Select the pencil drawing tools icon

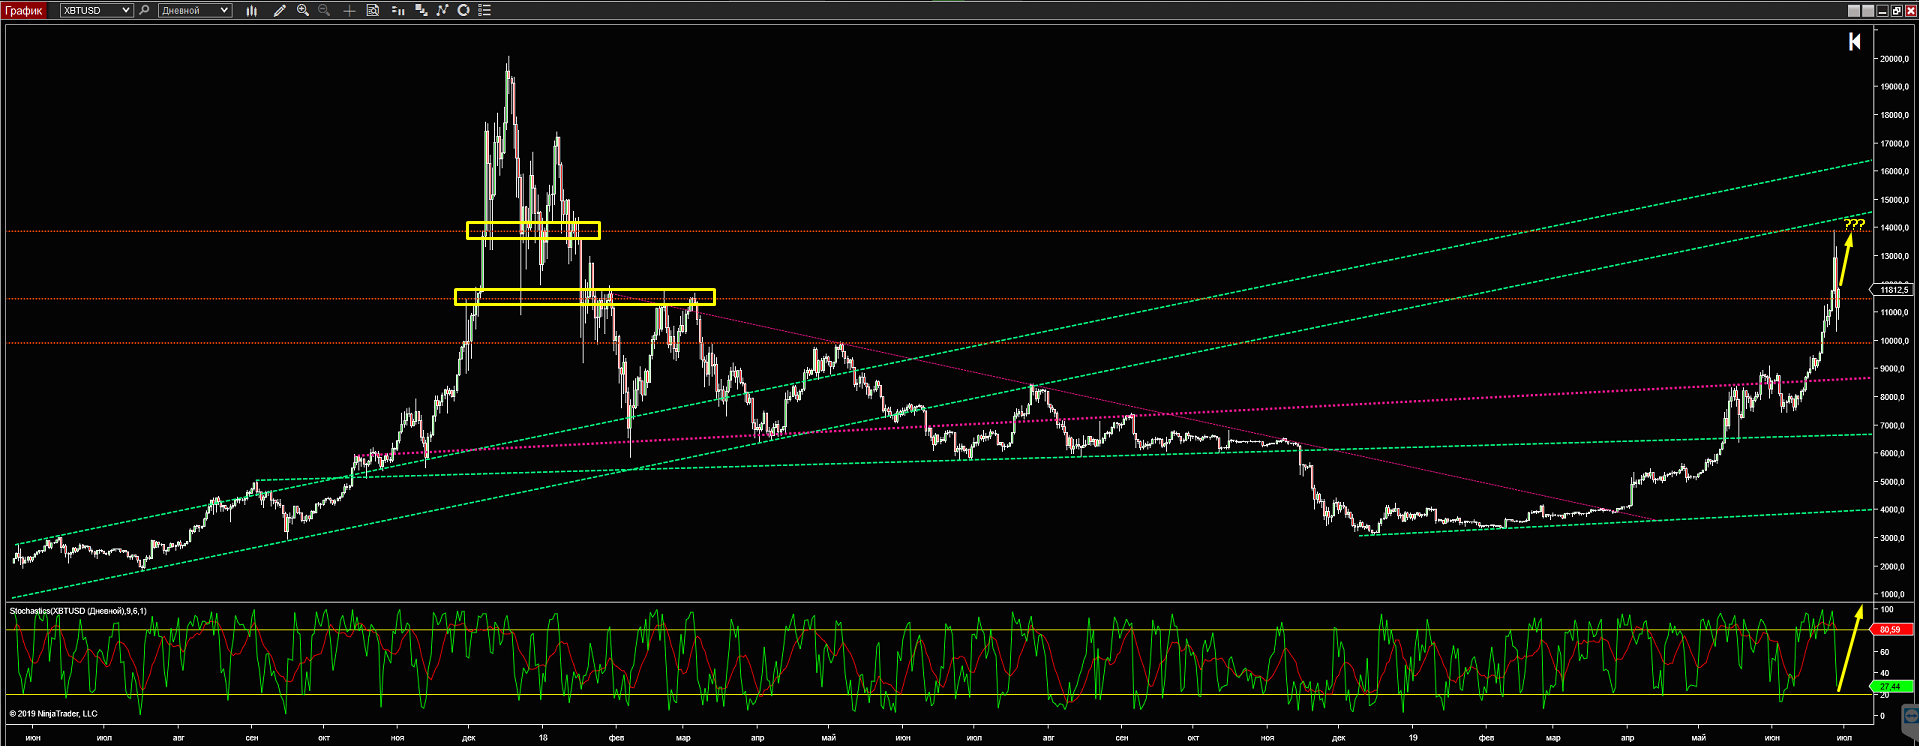(279, 10)
